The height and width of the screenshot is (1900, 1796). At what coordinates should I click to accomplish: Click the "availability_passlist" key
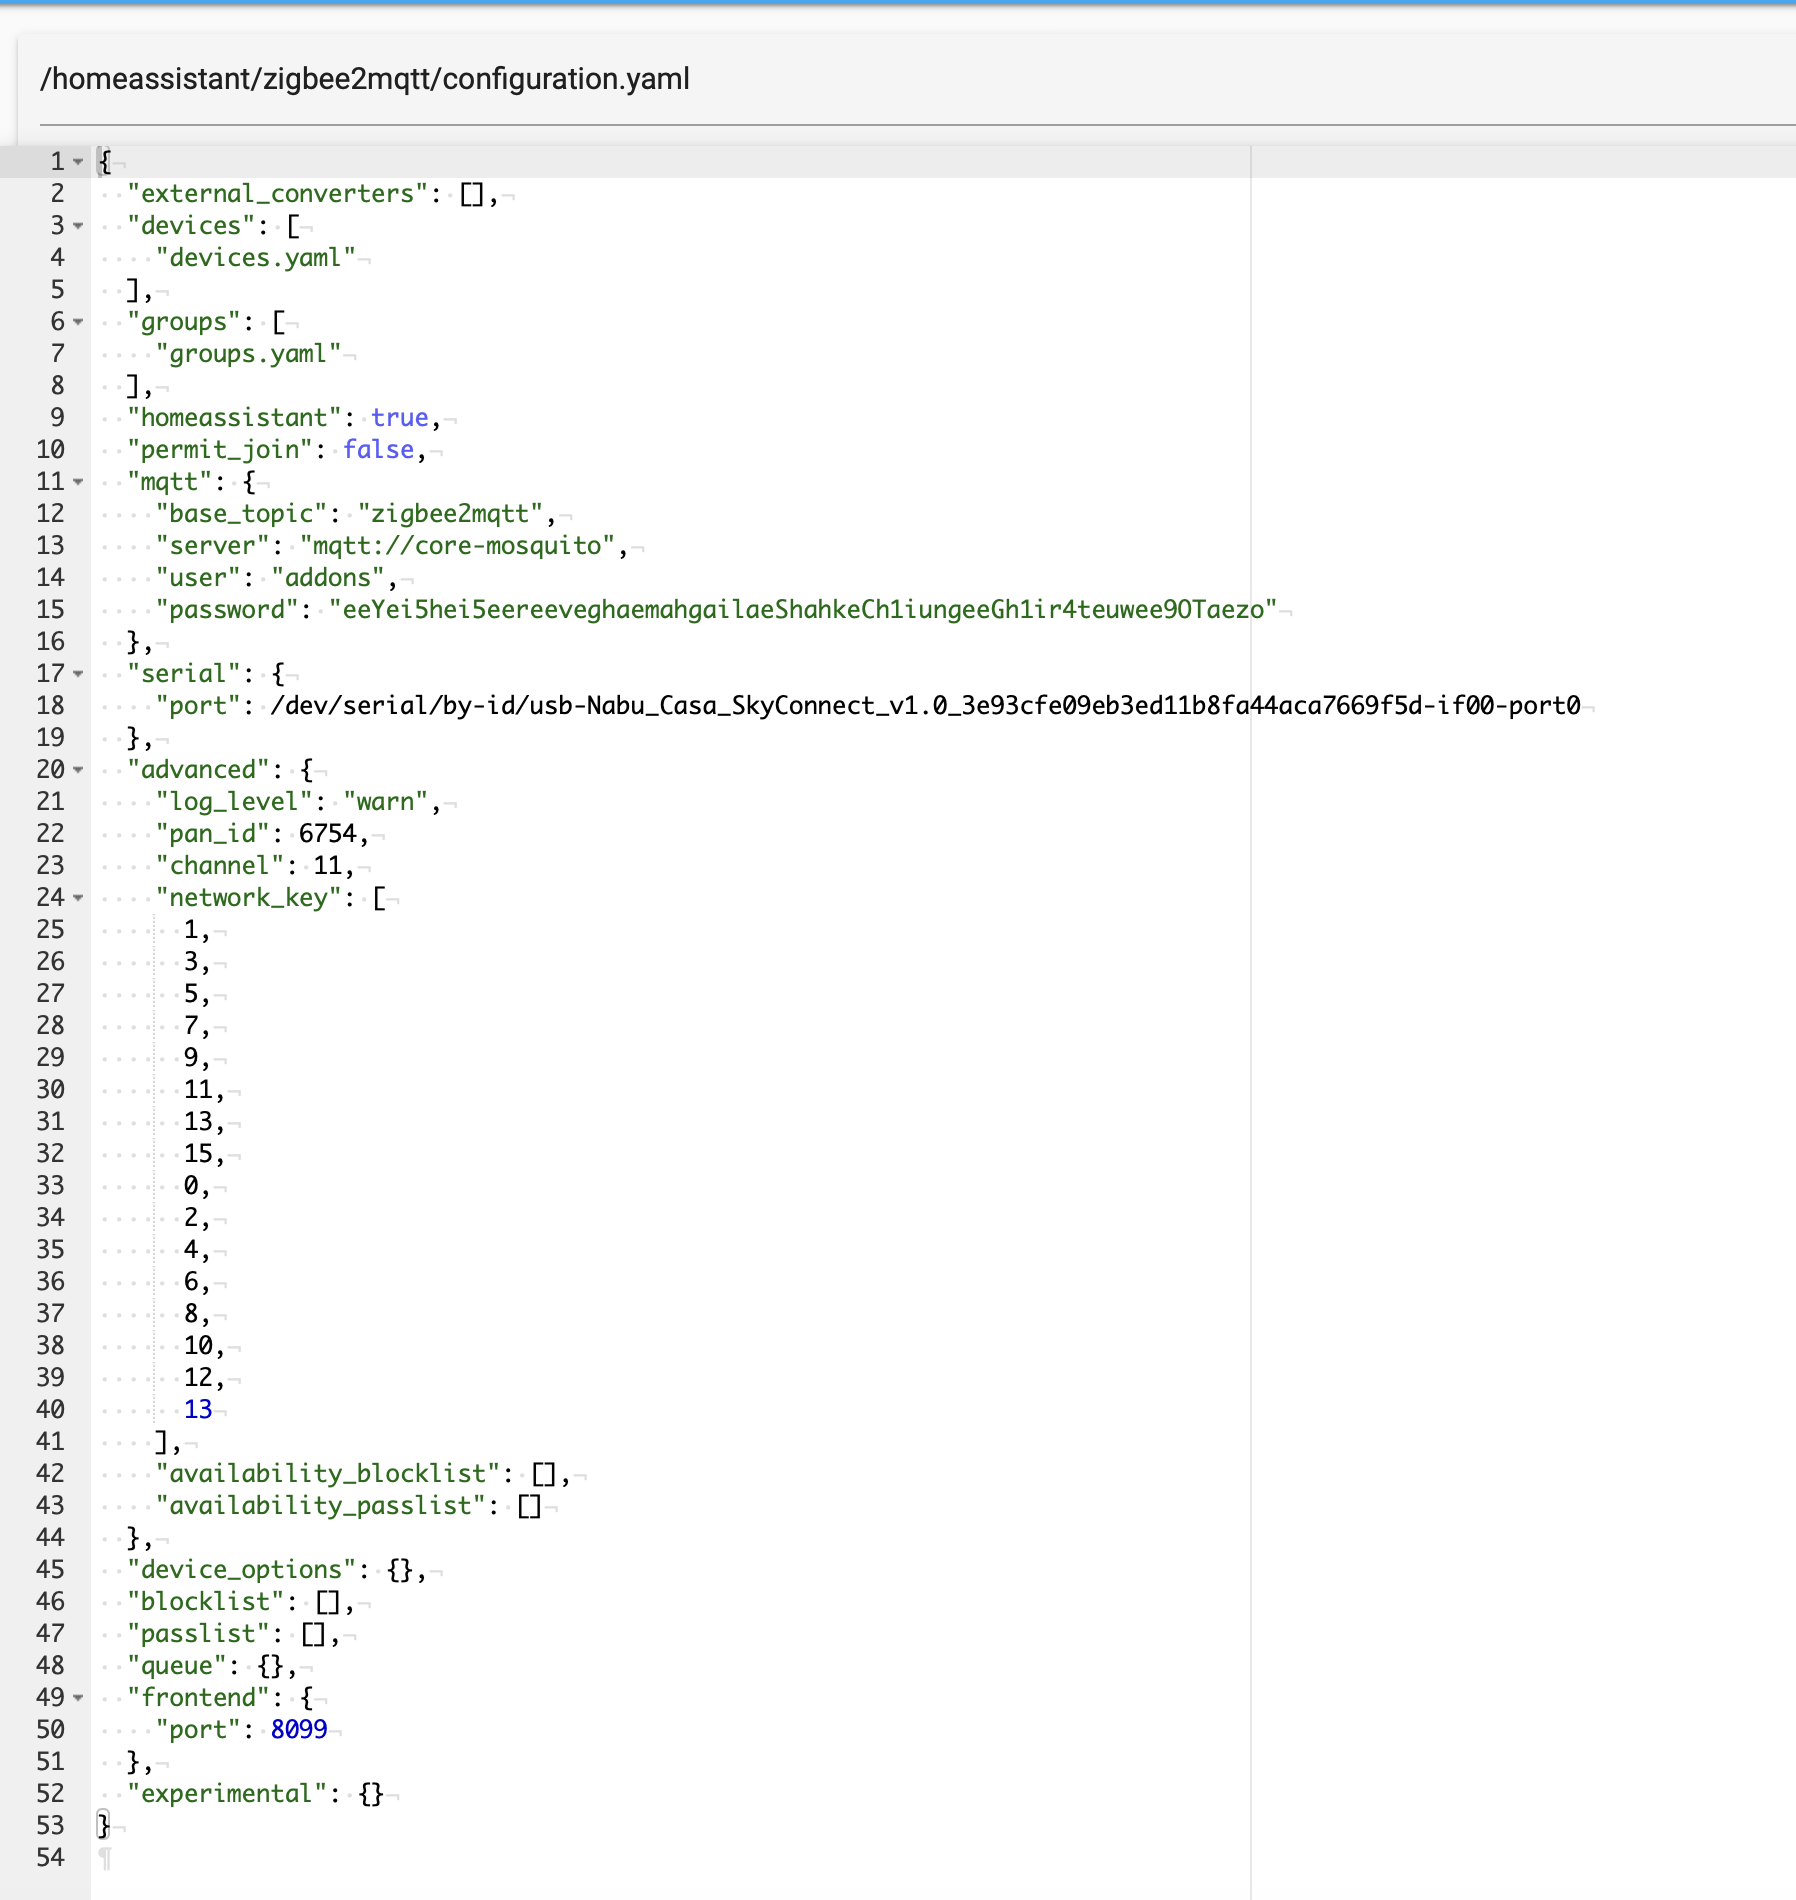[321, 1506]
